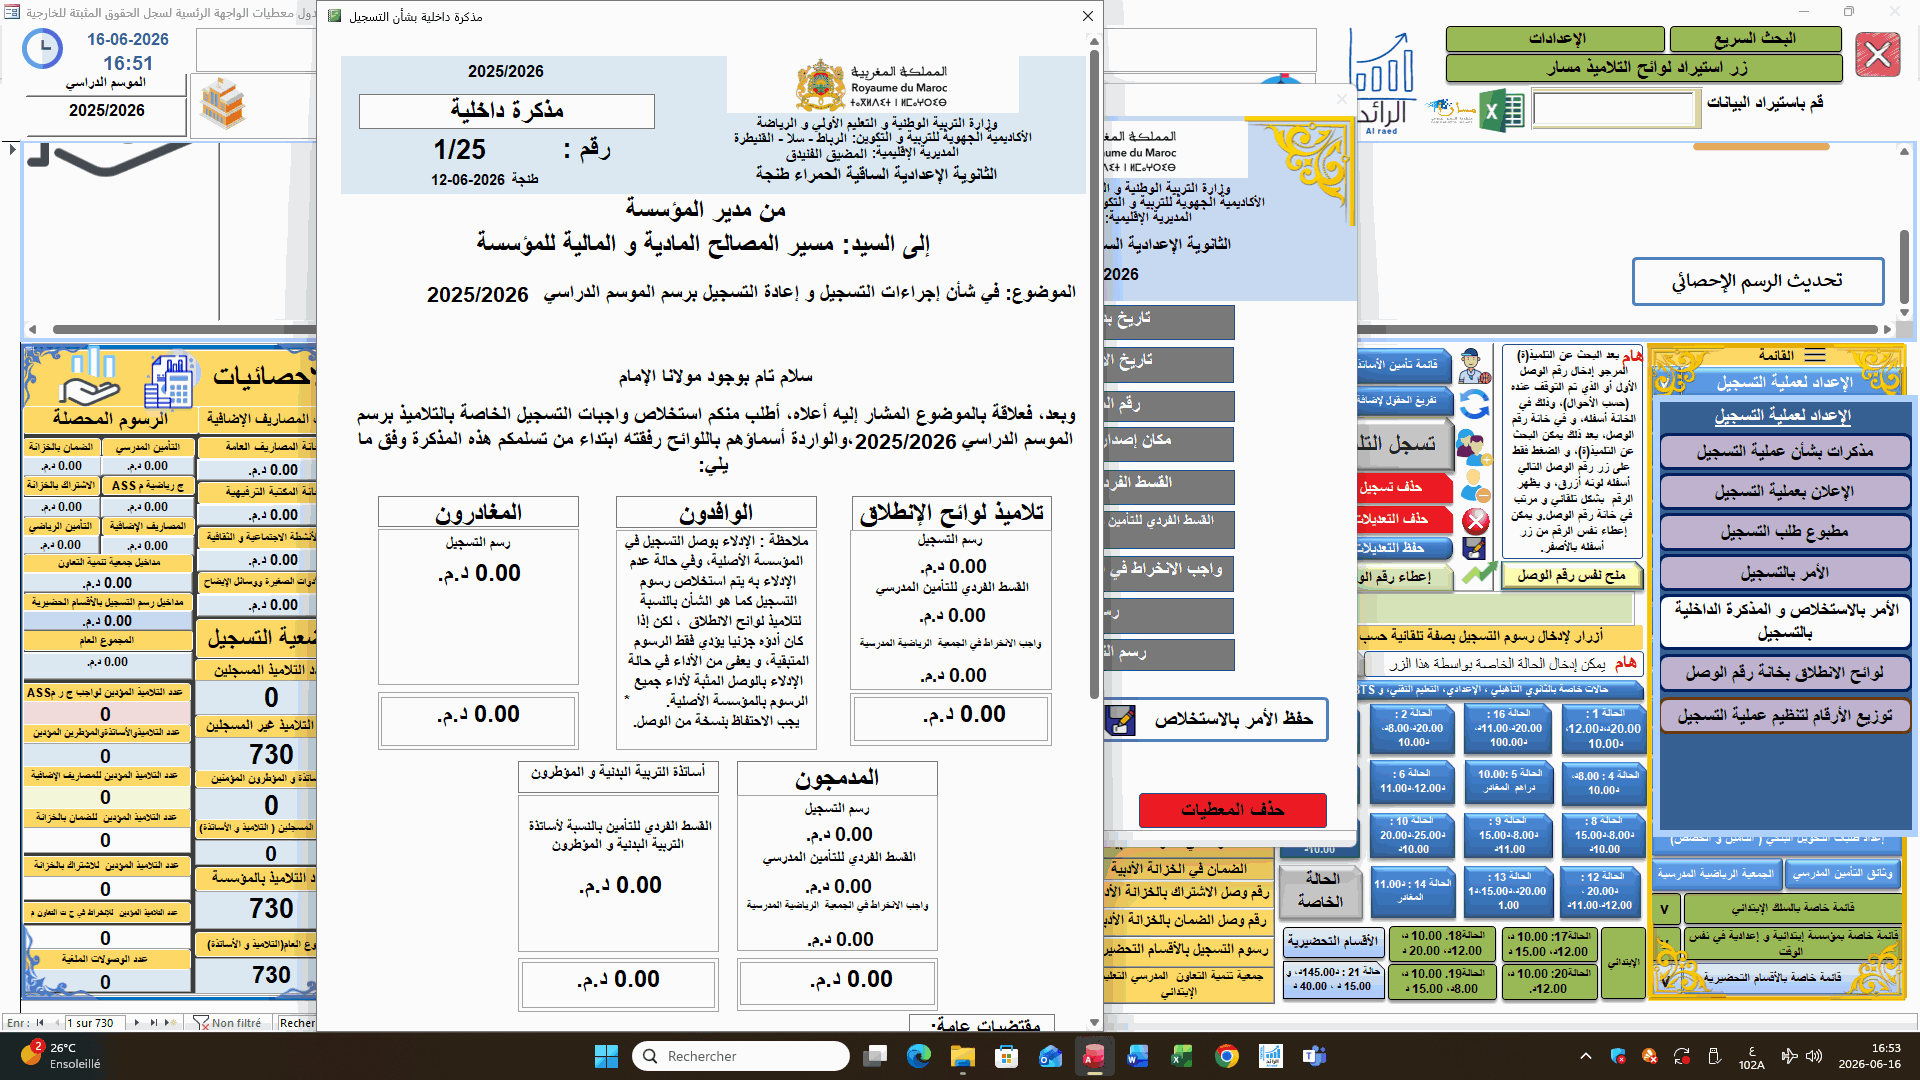Close the مذكرة داخلية dialog
This screenshot has height=1080, width=1920.
[x=1087, y=16]
